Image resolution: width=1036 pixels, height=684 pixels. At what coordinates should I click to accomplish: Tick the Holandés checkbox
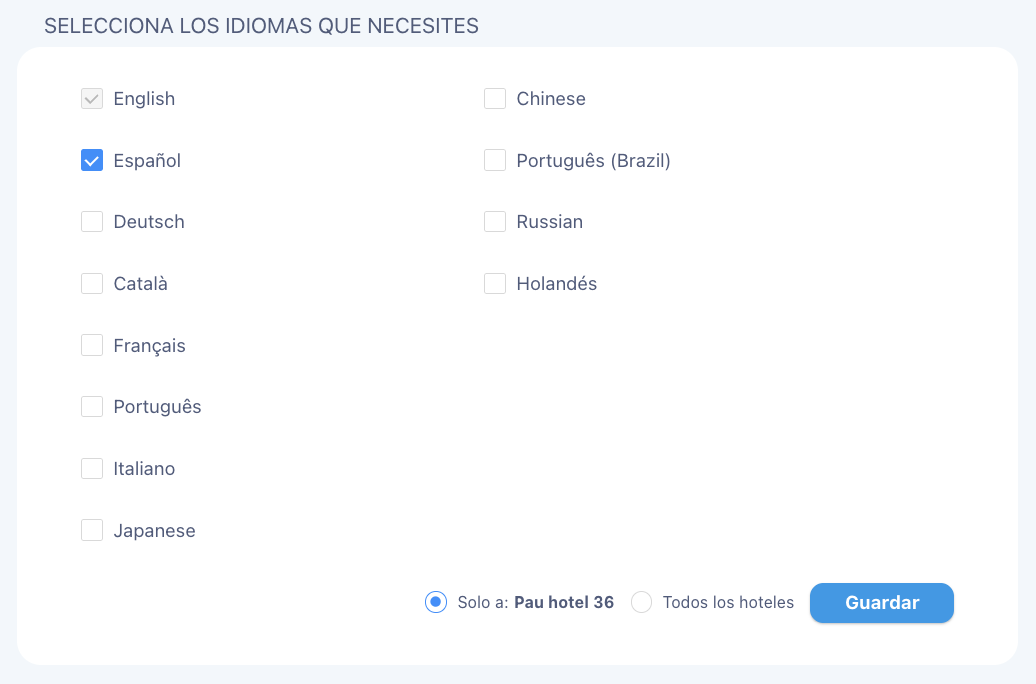(x=495, y=284)
